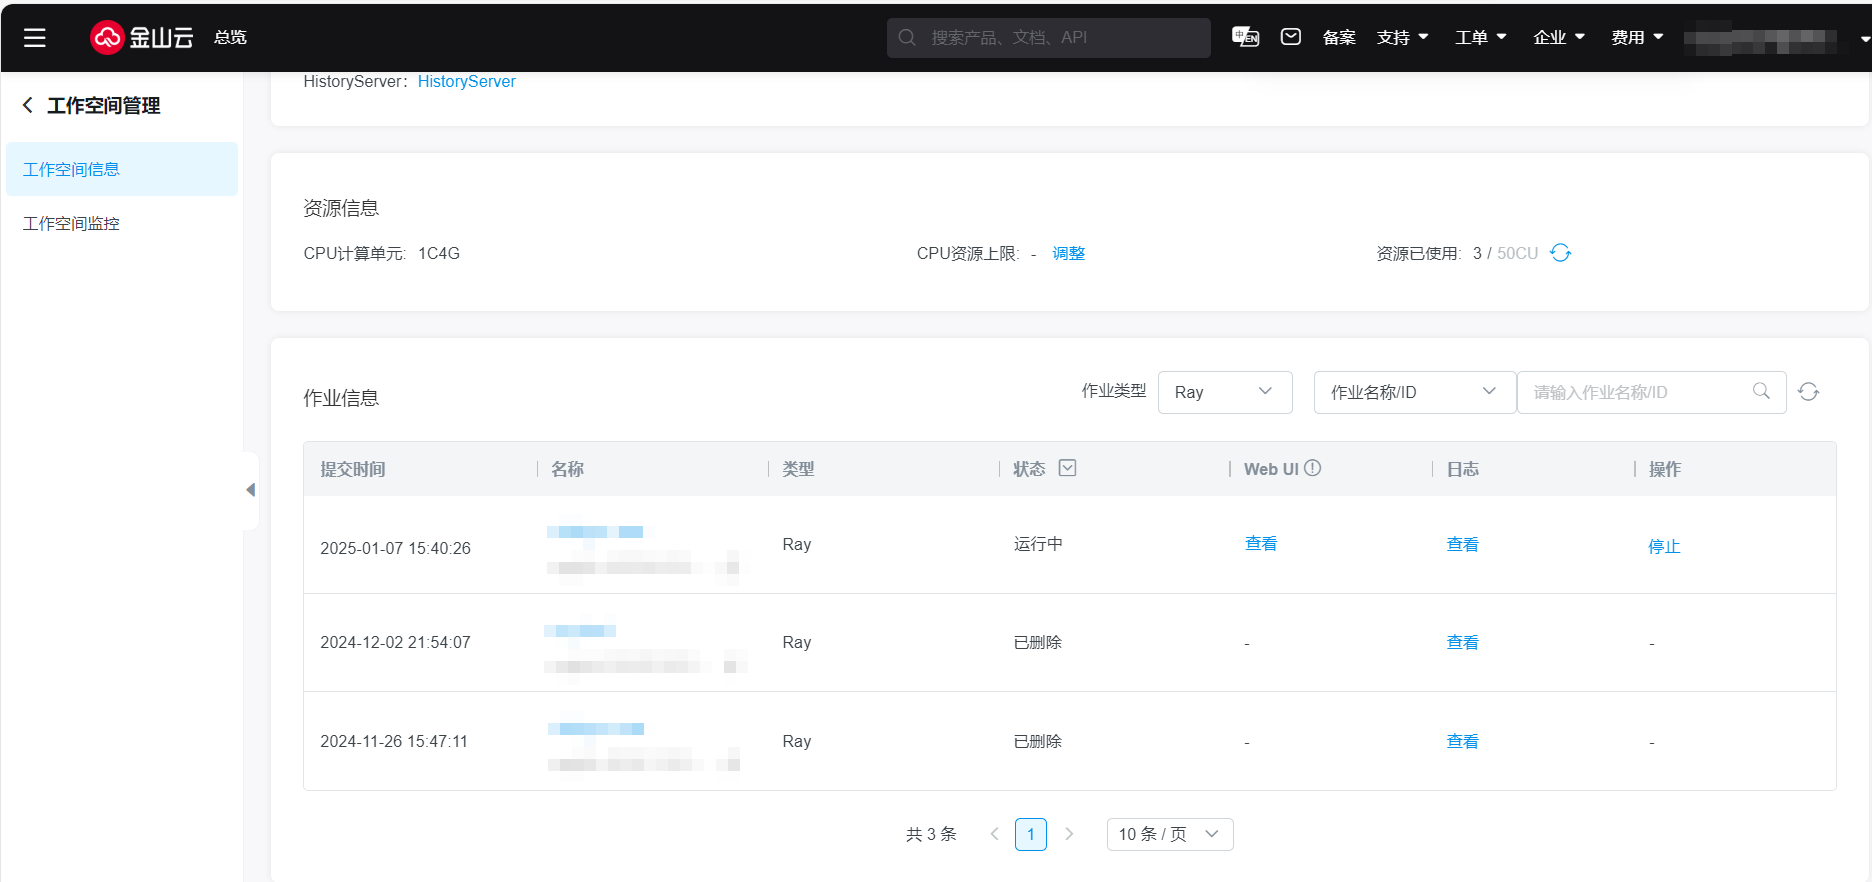This screenshot has width=1872, height=882.
Task: Open the job type Ray dropdown
Action: point(1224,392)
